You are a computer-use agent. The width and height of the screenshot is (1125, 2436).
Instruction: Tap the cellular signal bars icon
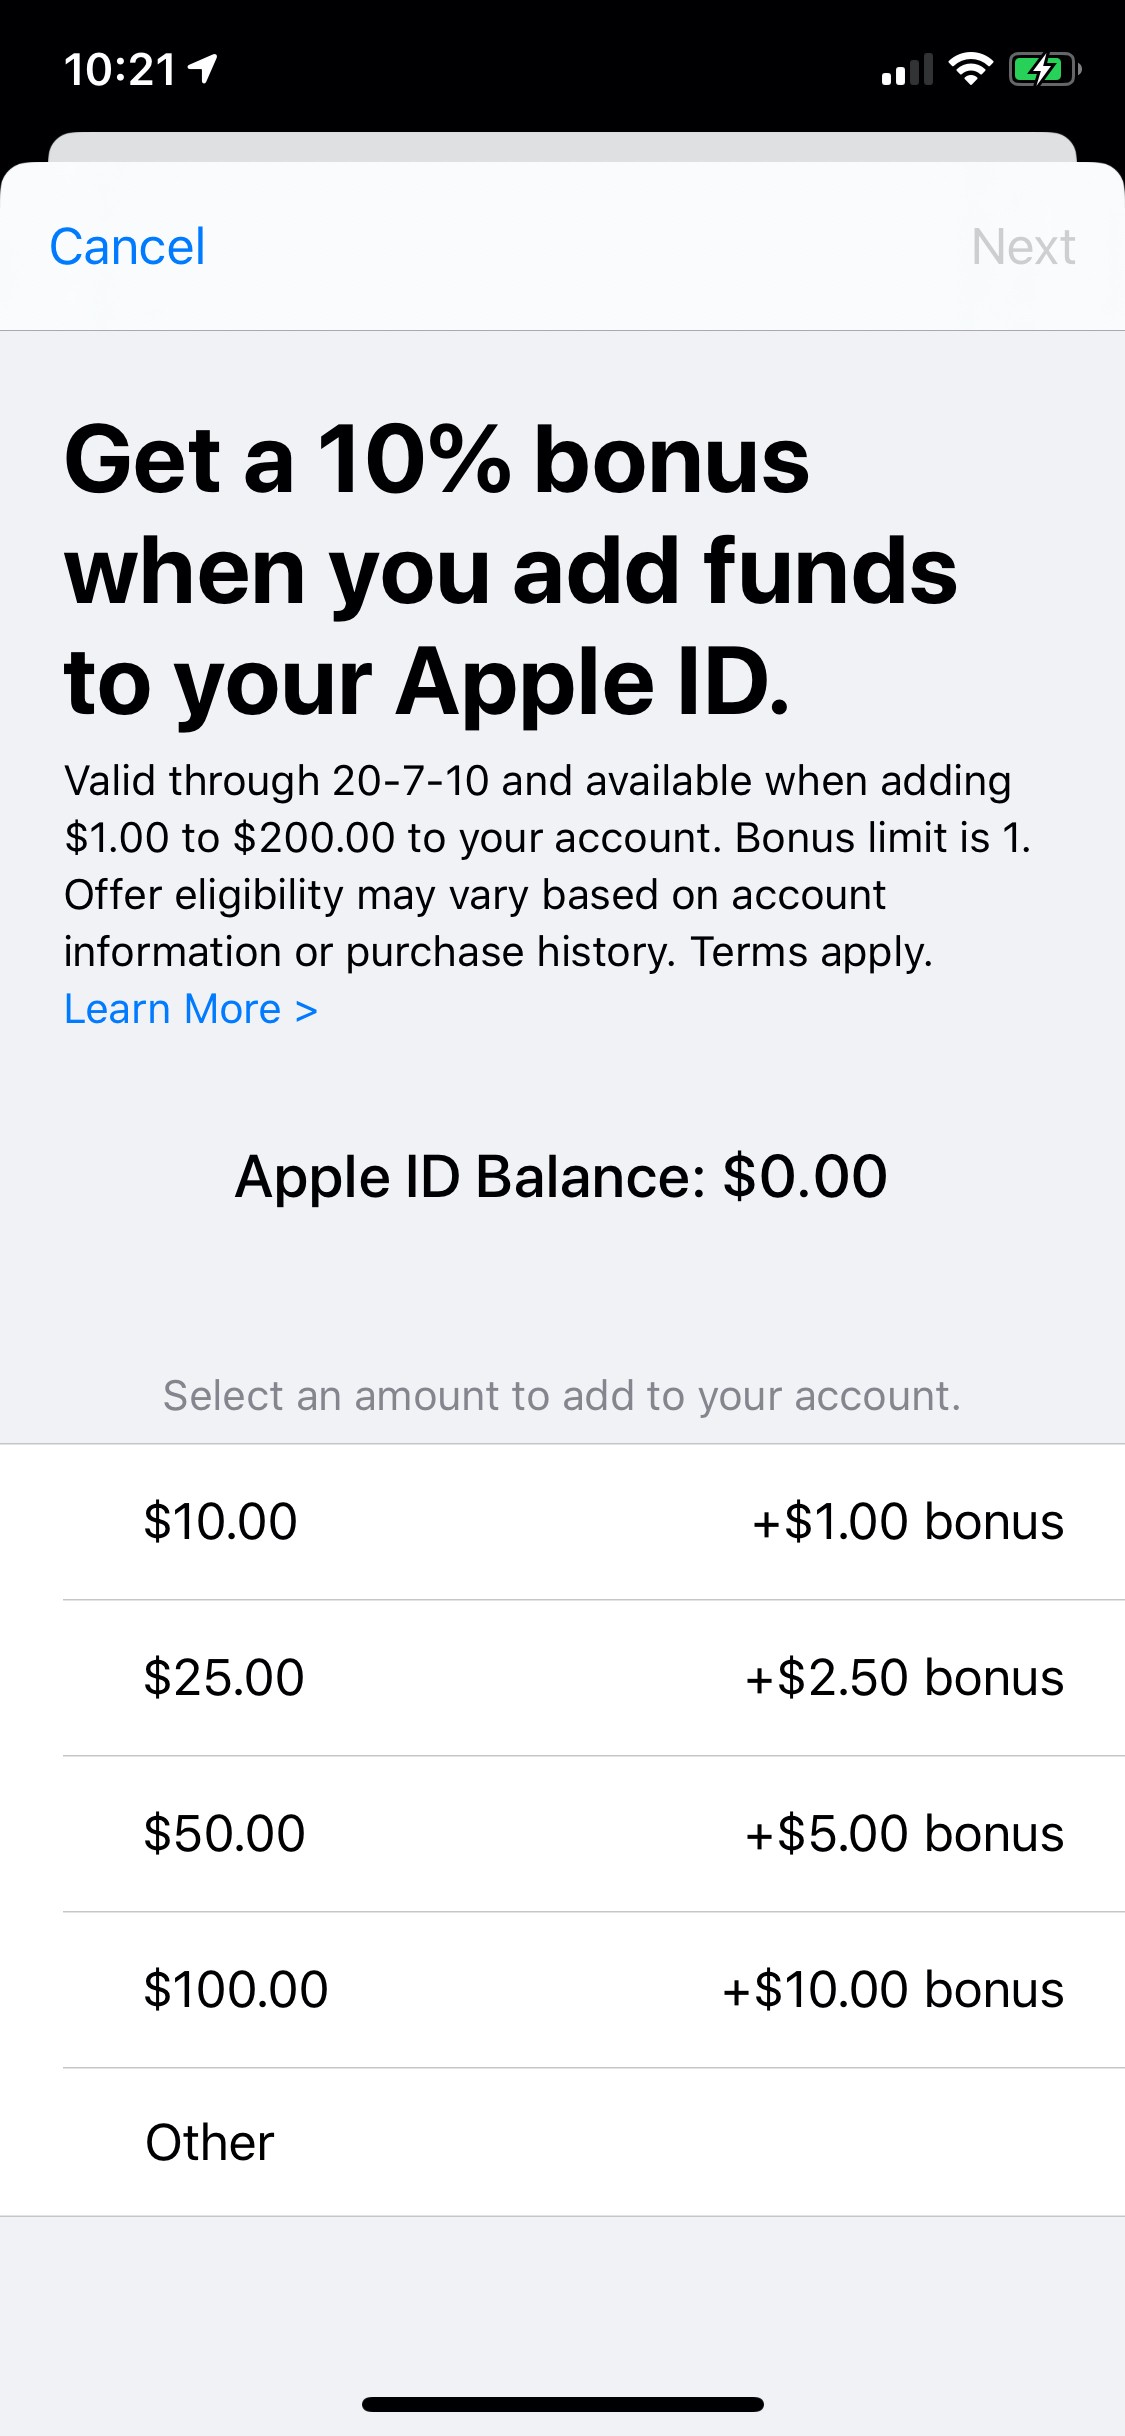[x=907, y=70]
